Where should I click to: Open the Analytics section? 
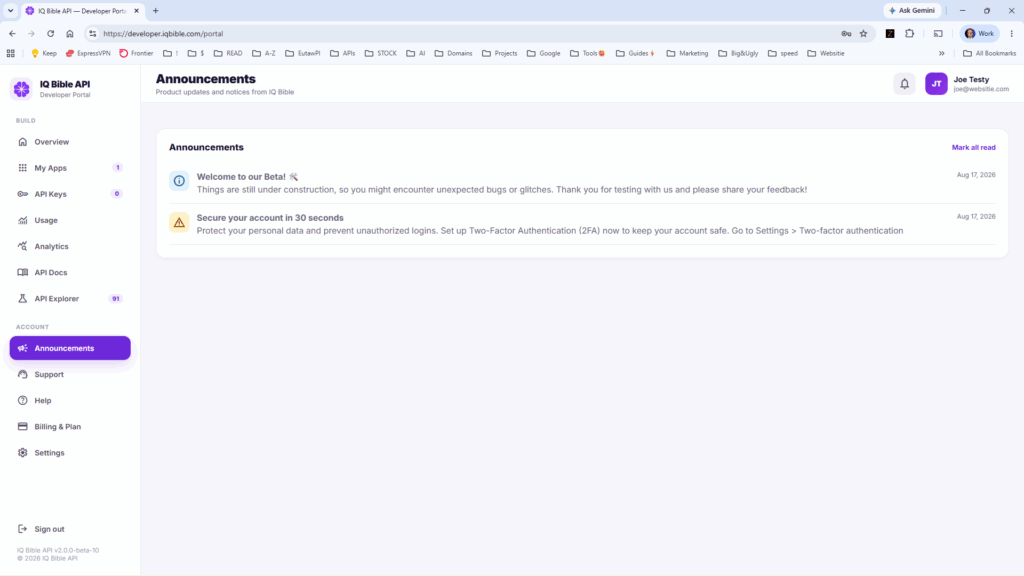tap(70, 246)
